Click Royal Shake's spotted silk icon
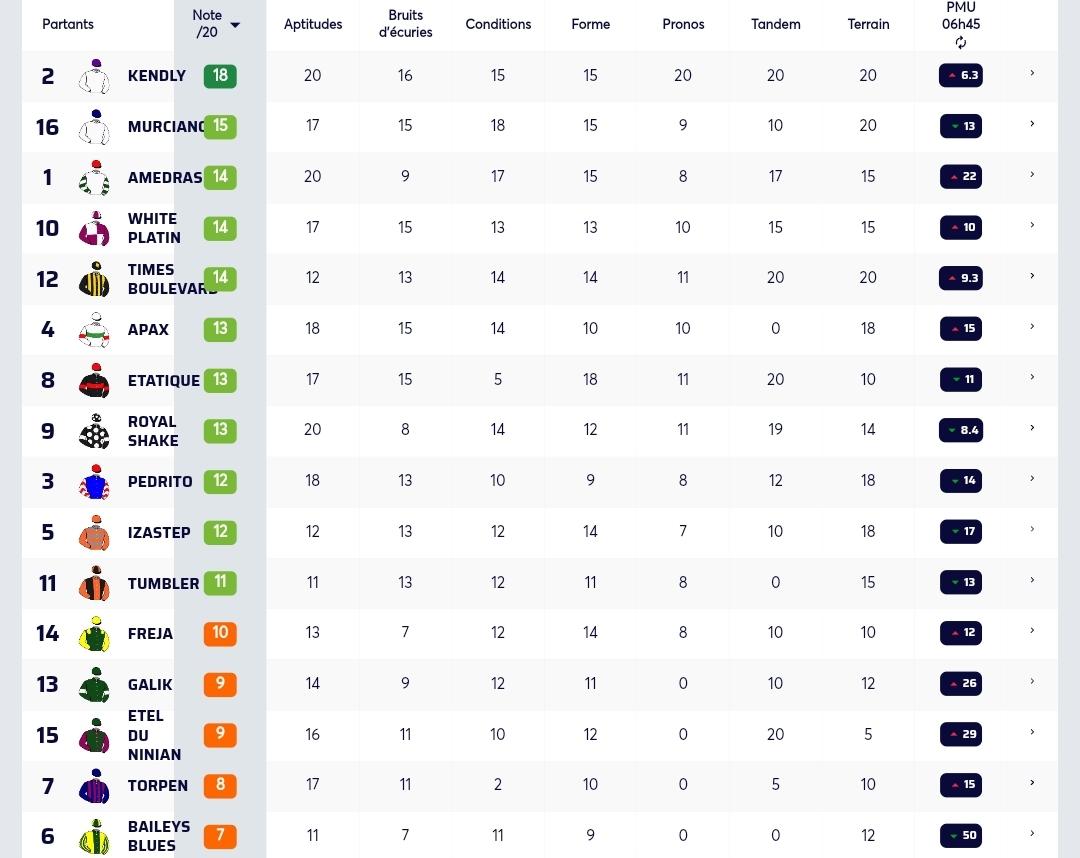Image resolution: width=1080 pixels, height=858 pixels. (94, 431)
